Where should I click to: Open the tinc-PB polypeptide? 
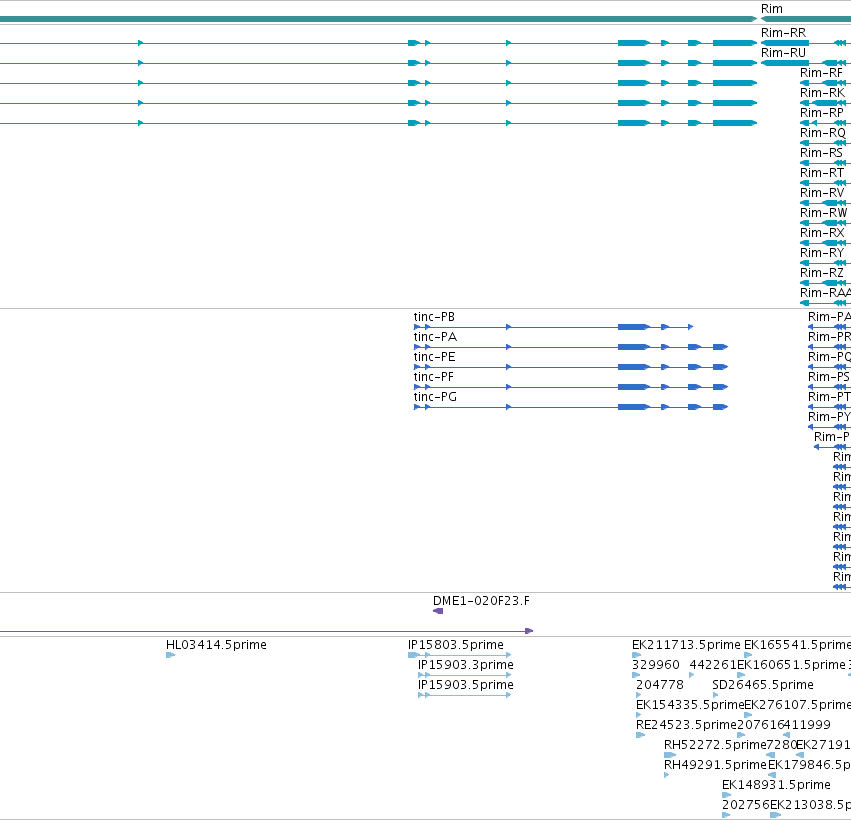(434, 317)
